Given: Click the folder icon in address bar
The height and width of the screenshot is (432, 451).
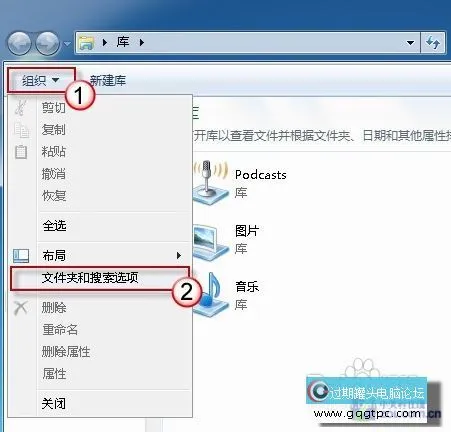Looking at the screenshot, I should pyautogui.click(x=87, y=43).
